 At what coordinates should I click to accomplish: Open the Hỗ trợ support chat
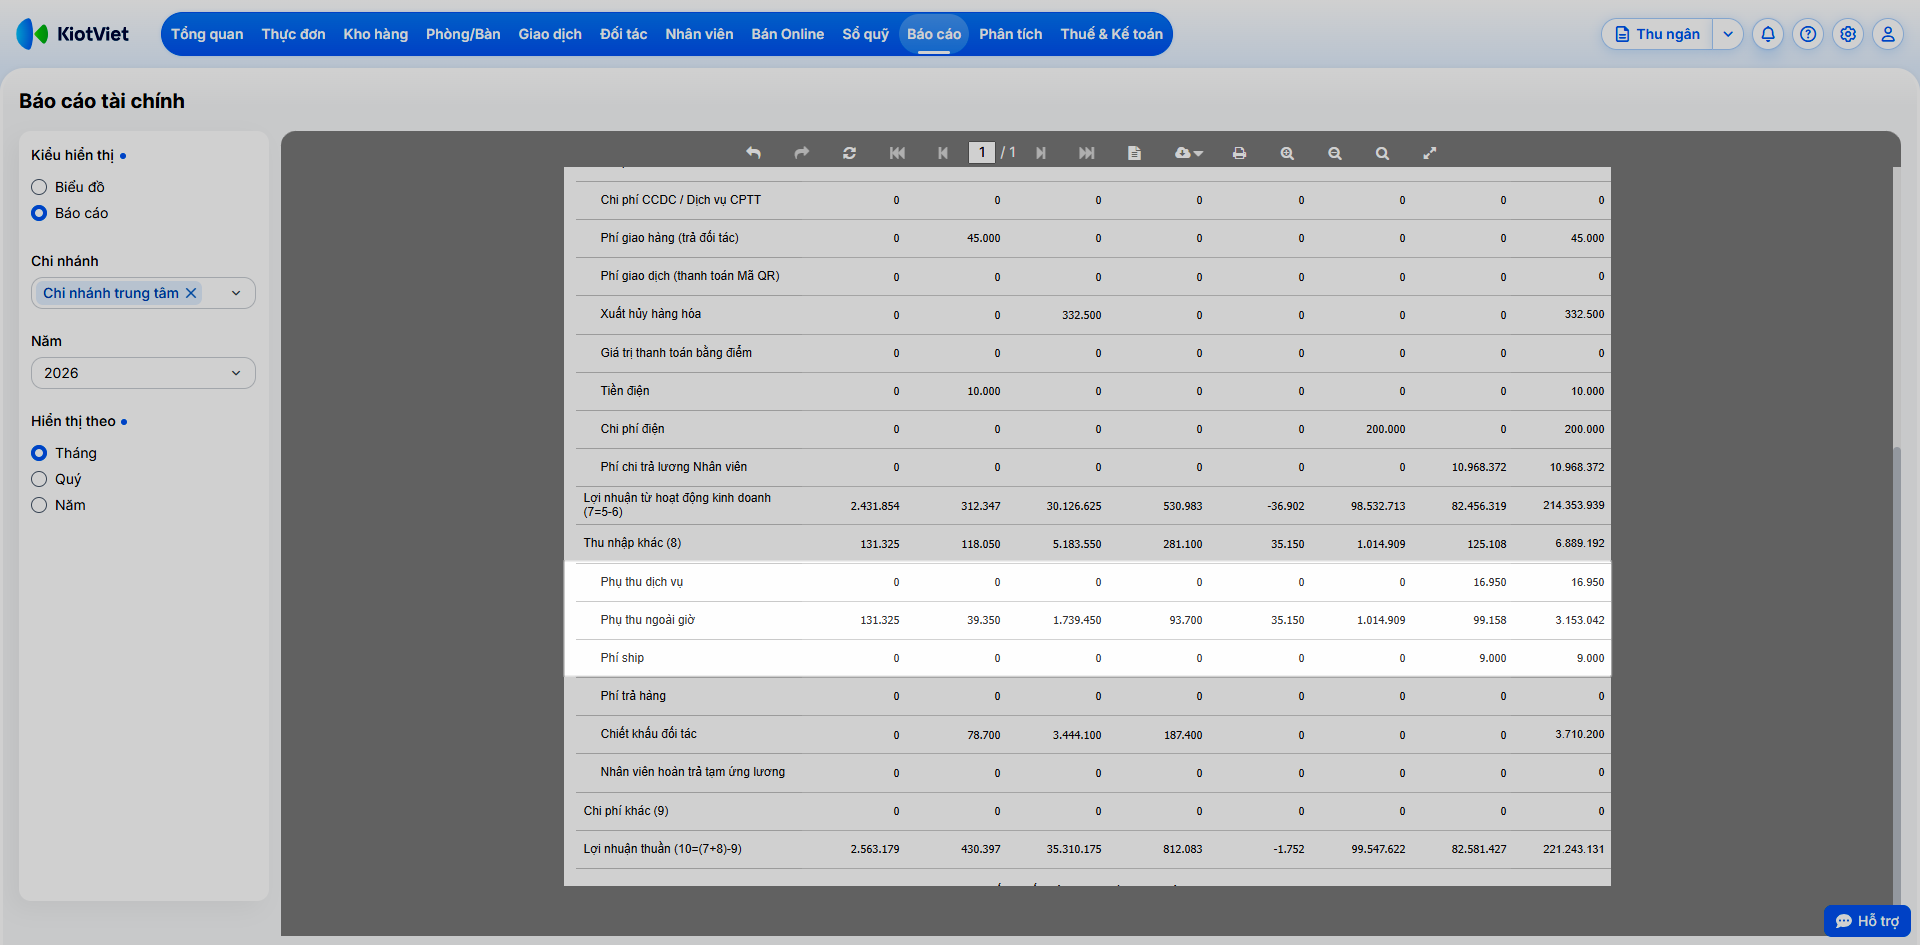pyautogui.click(x=1867, y=921)
